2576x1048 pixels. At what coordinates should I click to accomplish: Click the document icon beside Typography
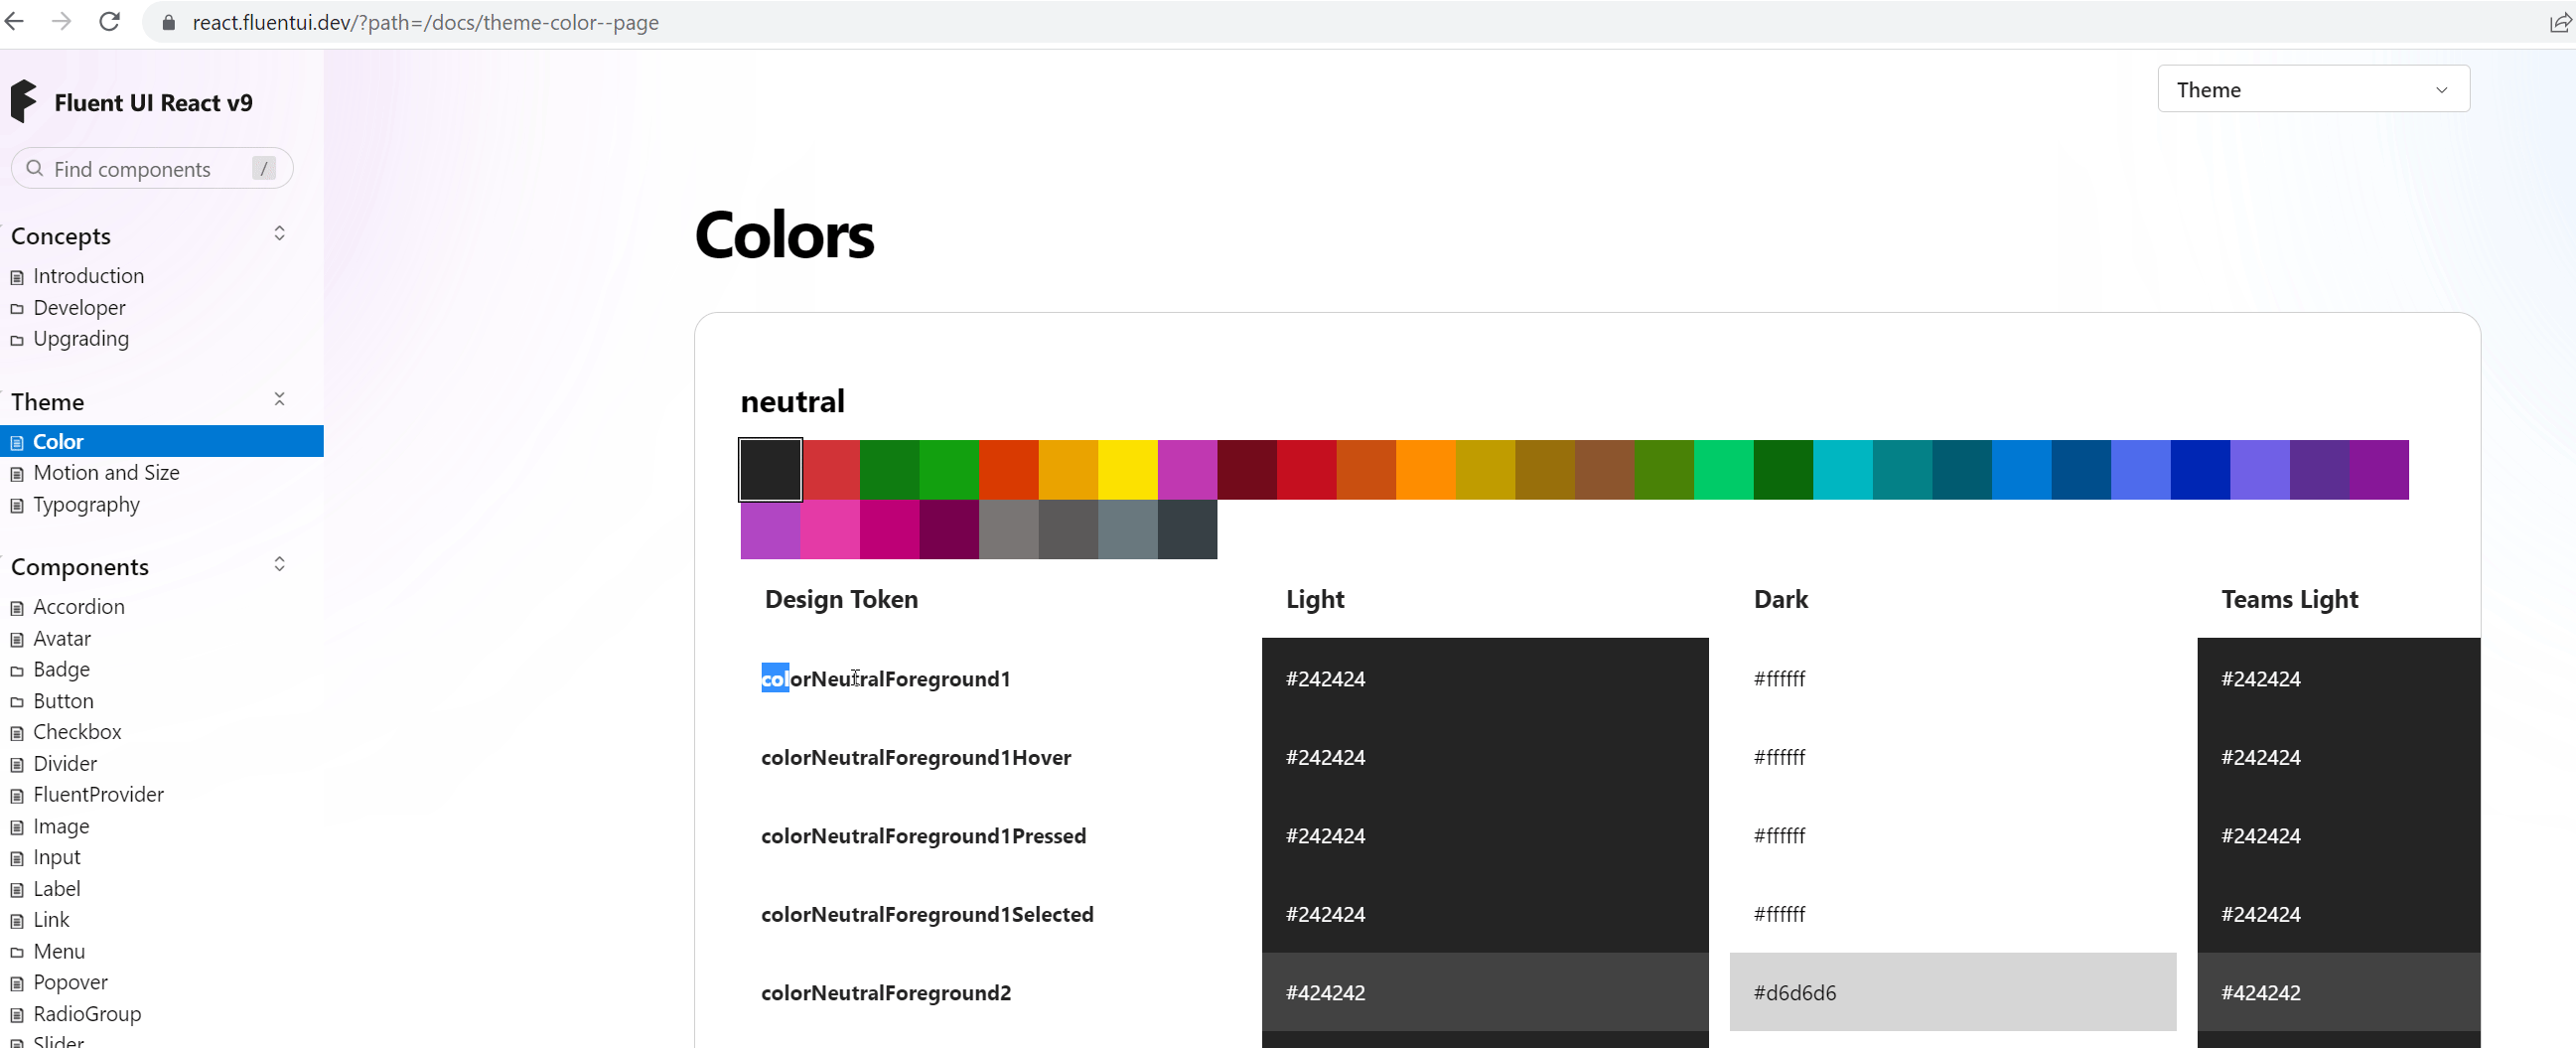[x=16, y=506]
